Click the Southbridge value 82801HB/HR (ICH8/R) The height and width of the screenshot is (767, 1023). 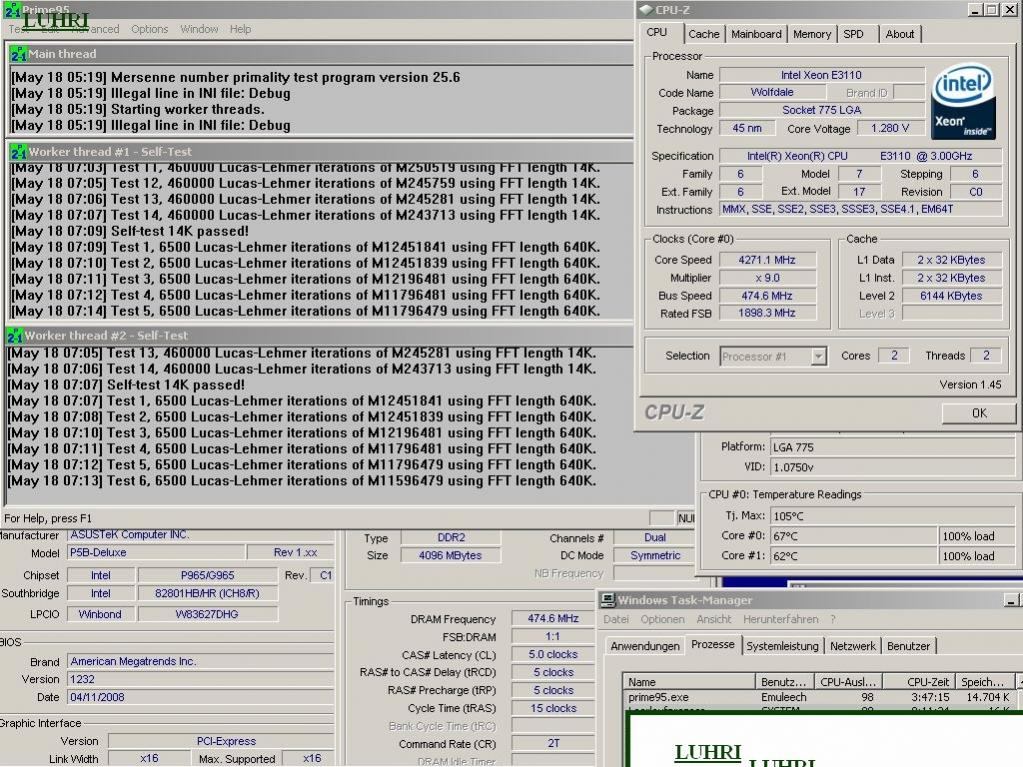point(207,594)
